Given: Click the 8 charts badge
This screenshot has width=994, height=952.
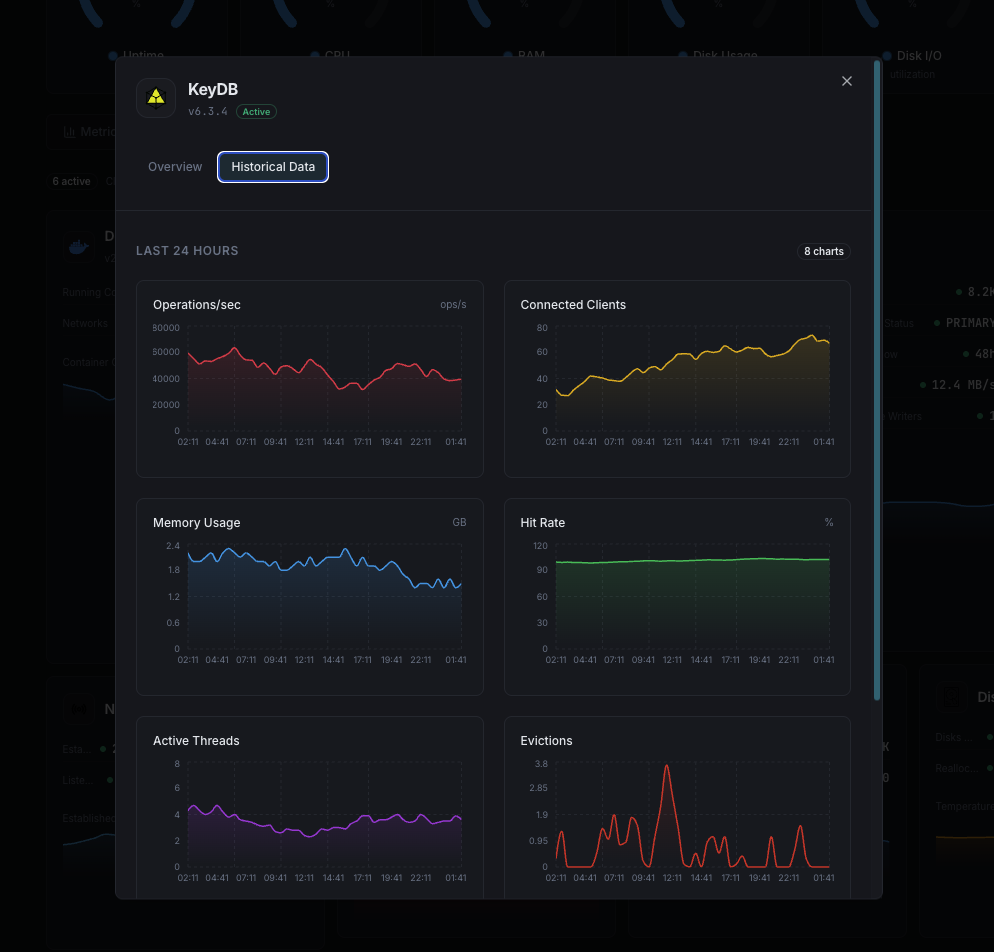Looking at the screenshot, I should point(822,251).
